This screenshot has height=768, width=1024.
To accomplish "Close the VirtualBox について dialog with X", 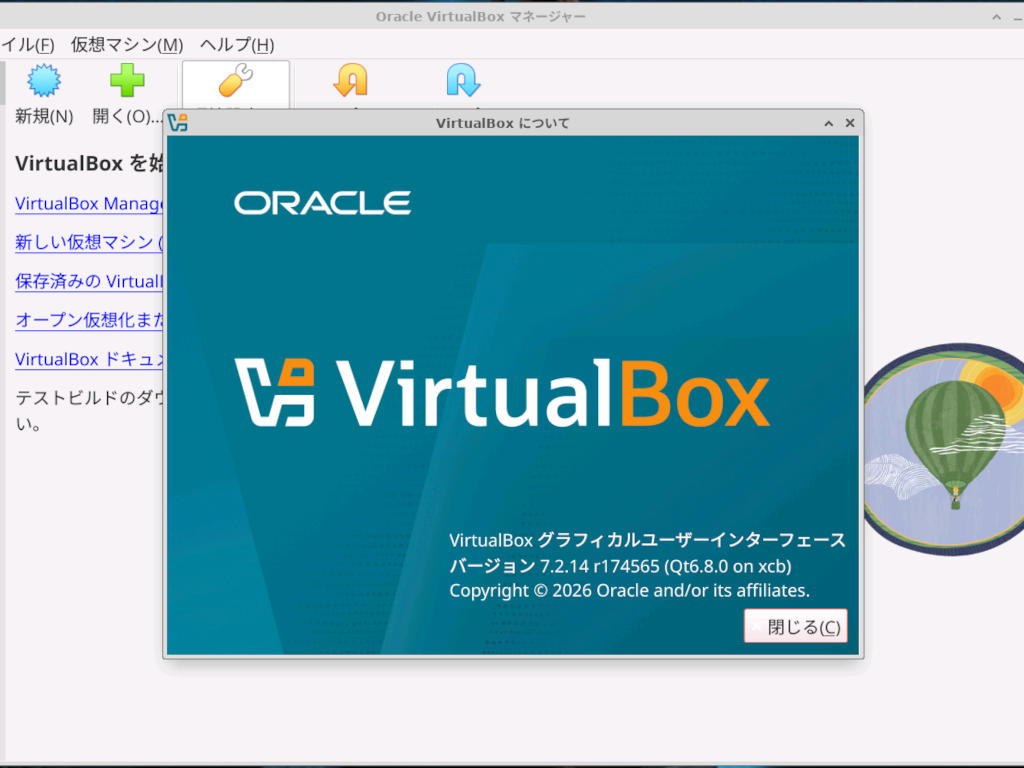I will coord(850,123).
